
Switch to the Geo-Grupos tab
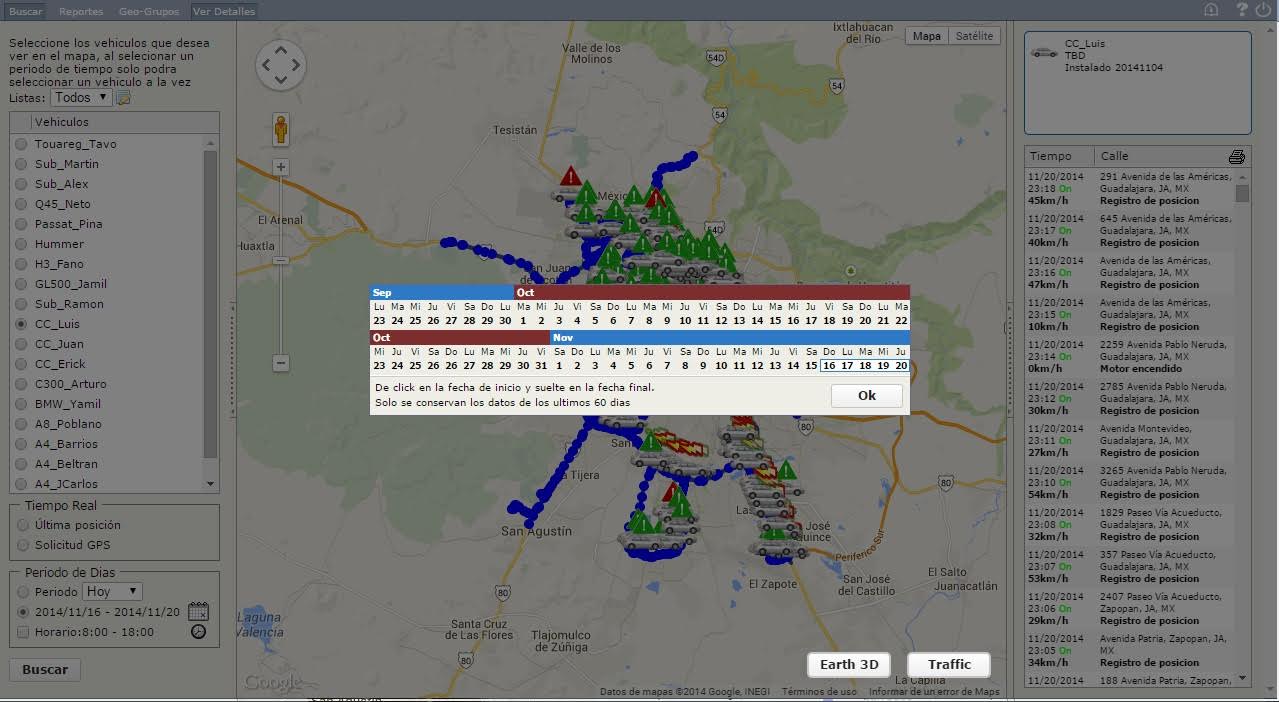tap(148, 11)
